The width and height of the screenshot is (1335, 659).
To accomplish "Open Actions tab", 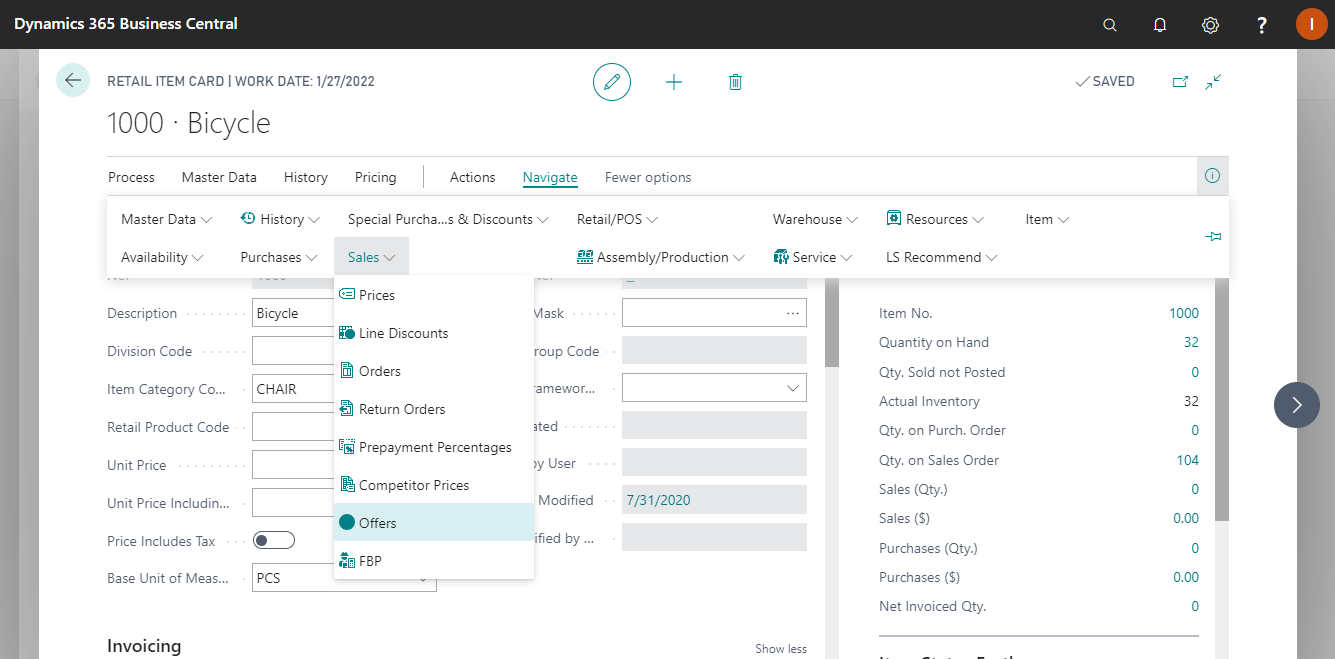I will [x=472, y=177].
